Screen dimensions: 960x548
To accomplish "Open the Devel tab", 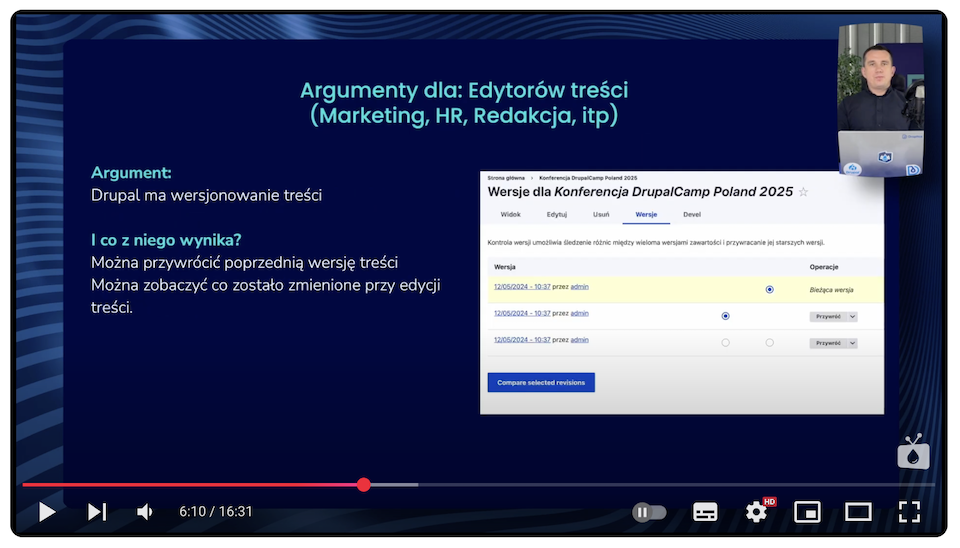I will coord(692,214).
